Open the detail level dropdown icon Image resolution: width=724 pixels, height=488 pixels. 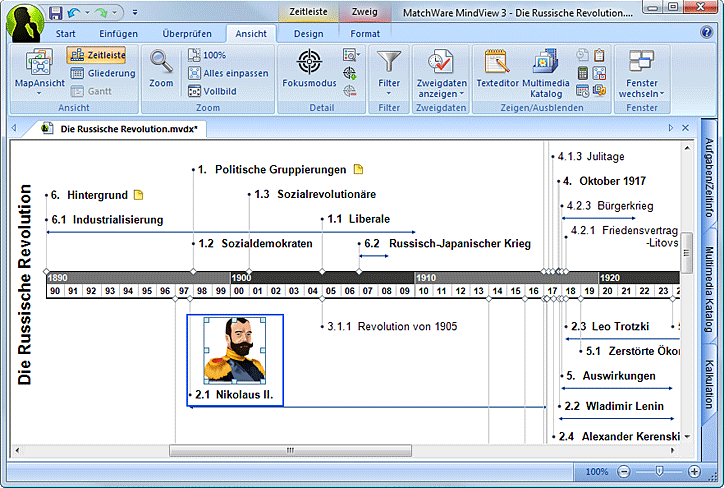351,55
